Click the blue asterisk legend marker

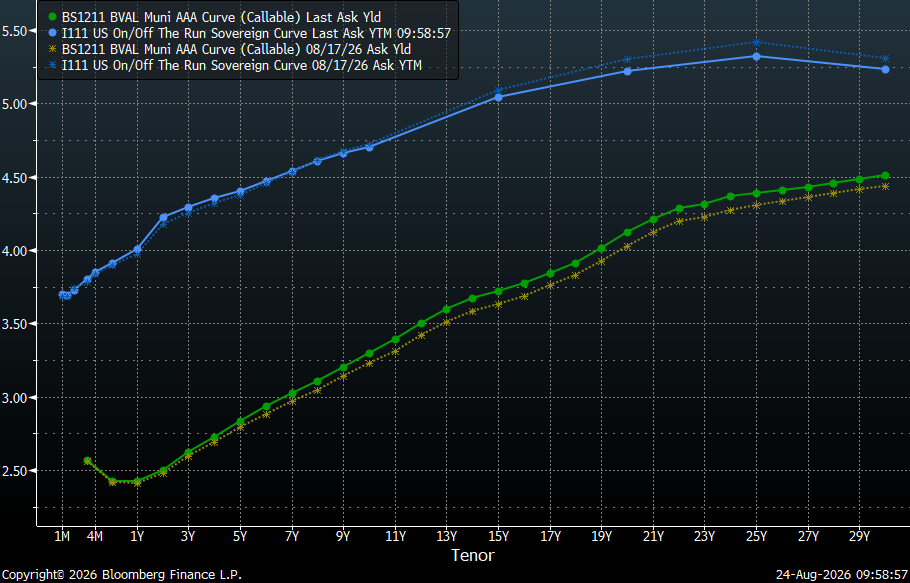coord(53,66)
